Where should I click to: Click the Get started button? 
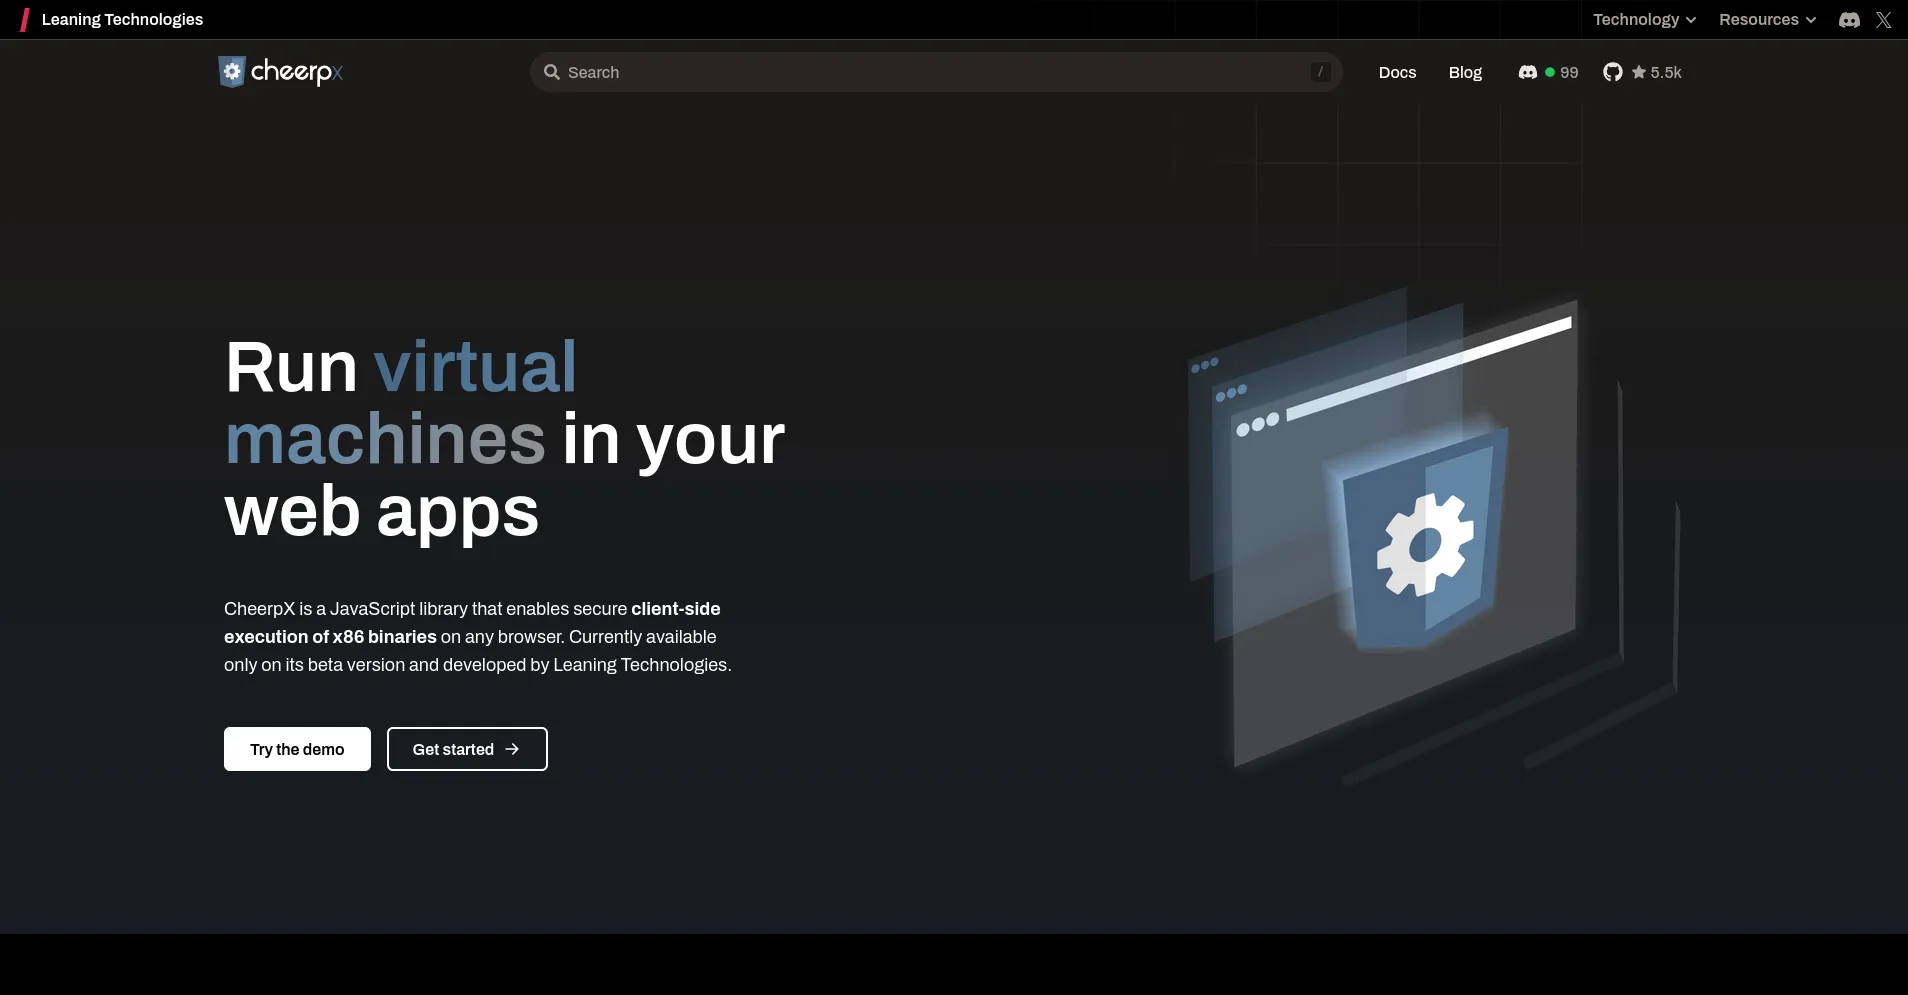coord(467,749)
